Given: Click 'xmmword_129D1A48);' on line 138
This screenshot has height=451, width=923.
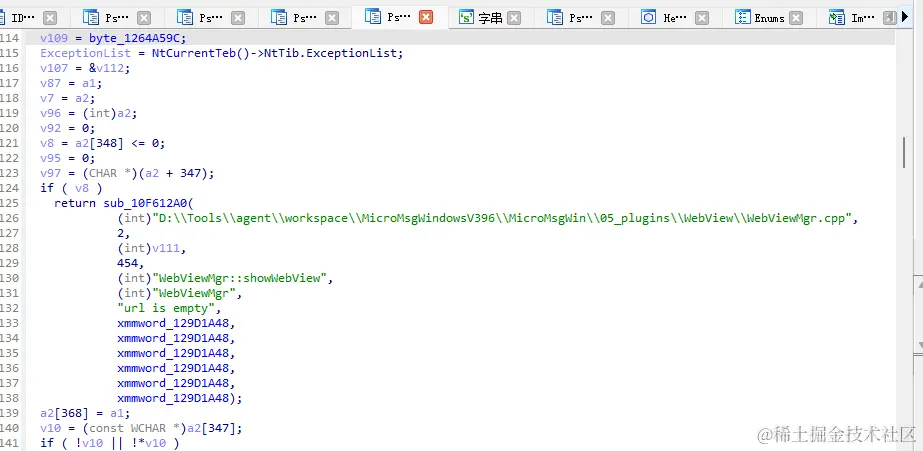Looking at the screenshot, I should pyautogui.click(x=180, y=398).
